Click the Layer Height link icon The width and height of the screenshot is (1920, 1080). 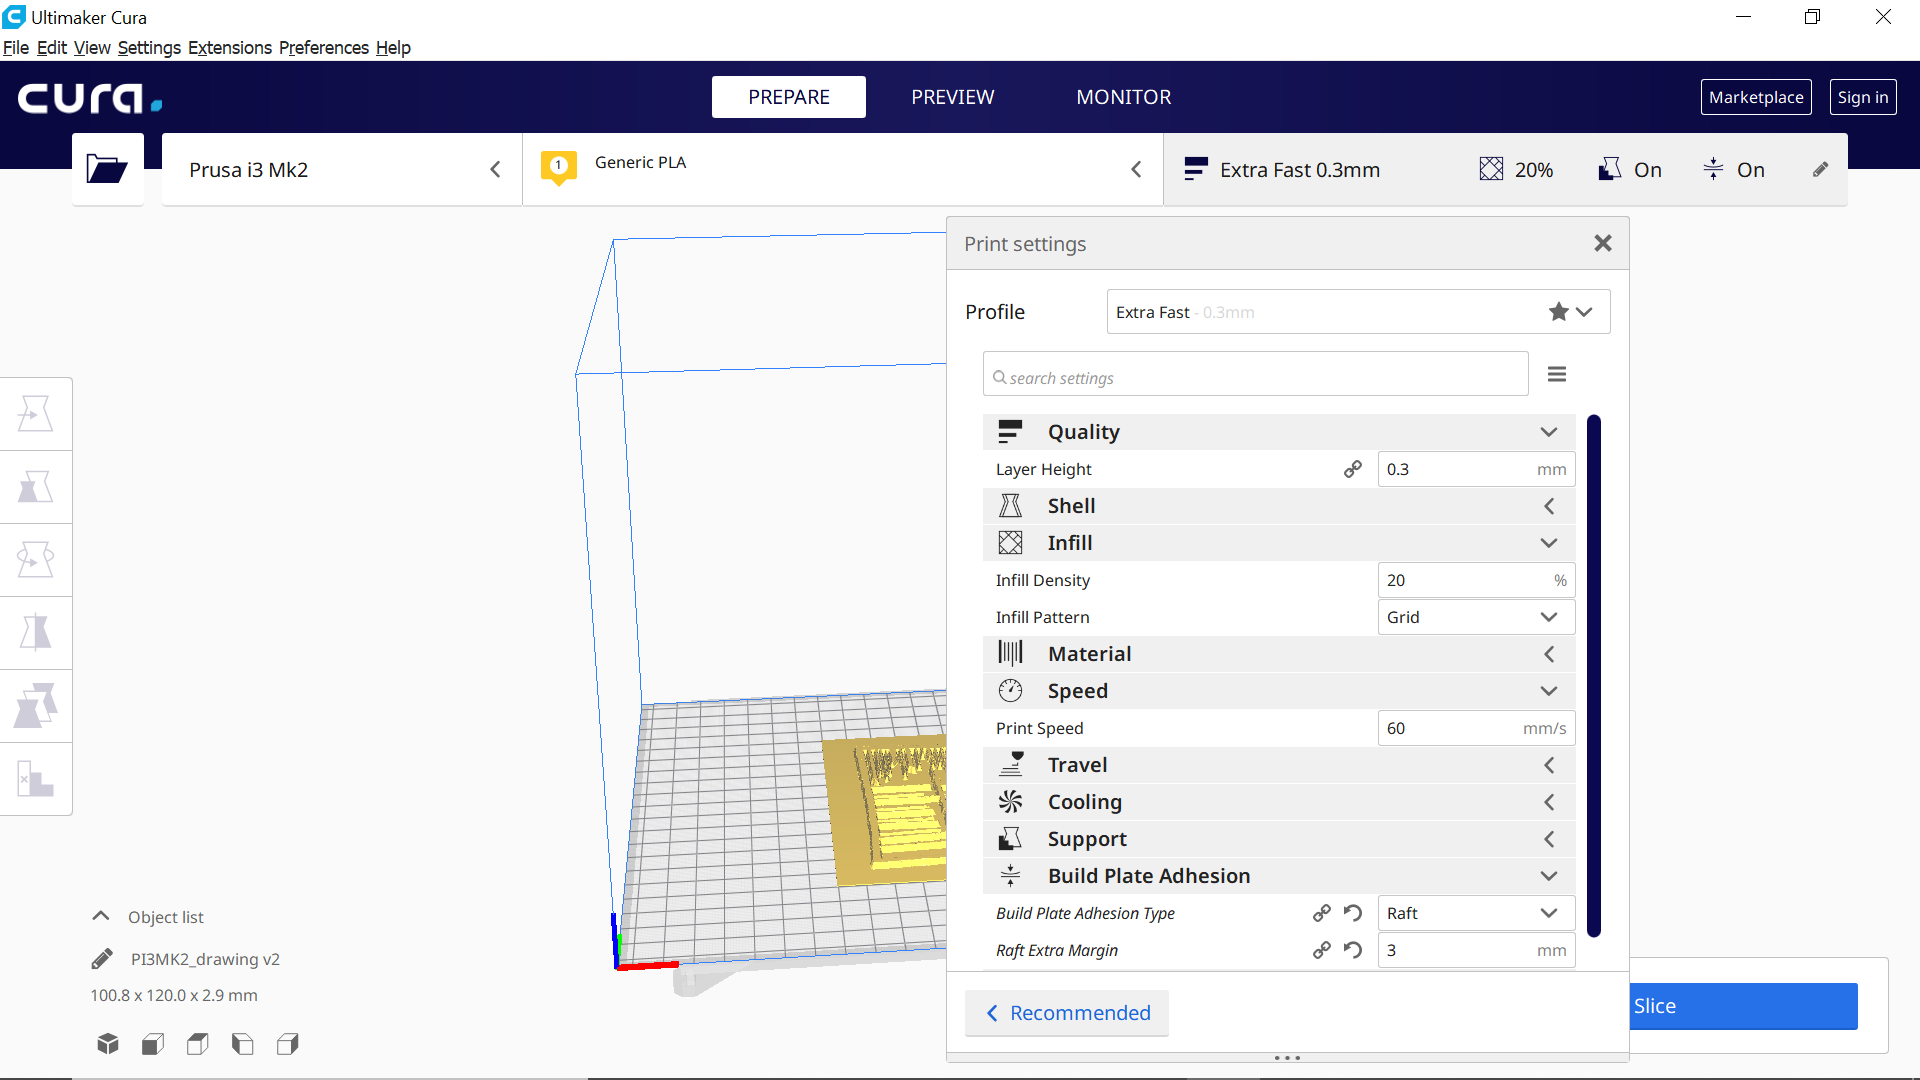coord(1352,469)
